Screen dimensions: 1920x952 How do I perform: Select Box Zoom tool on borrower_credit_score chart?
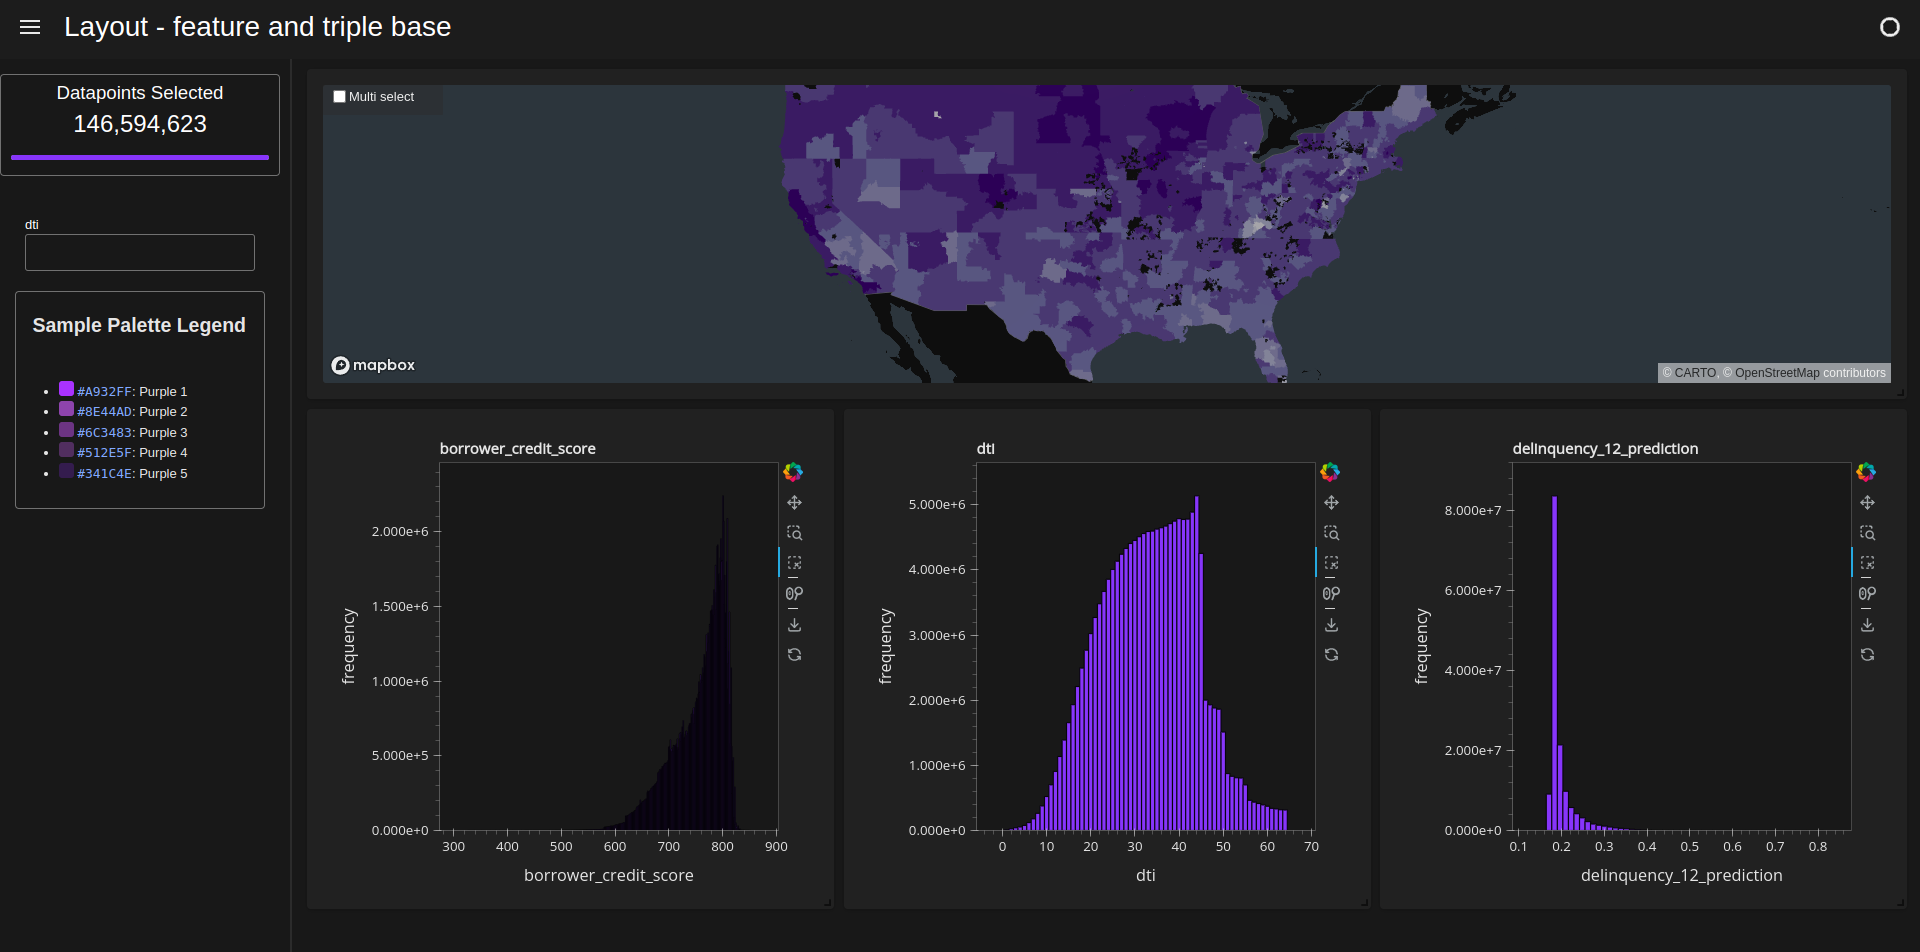(x=794, y=533)
